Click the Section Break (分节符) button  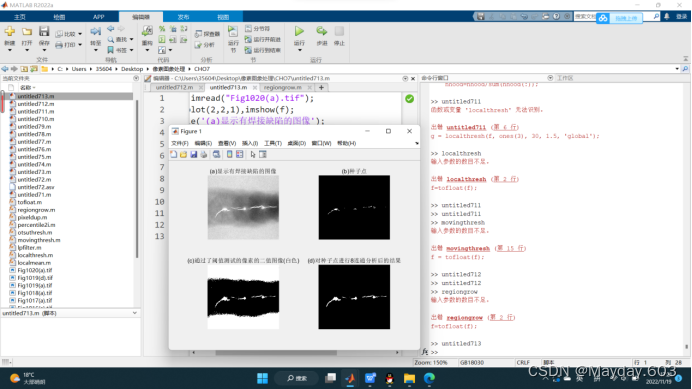click(258, 28)
